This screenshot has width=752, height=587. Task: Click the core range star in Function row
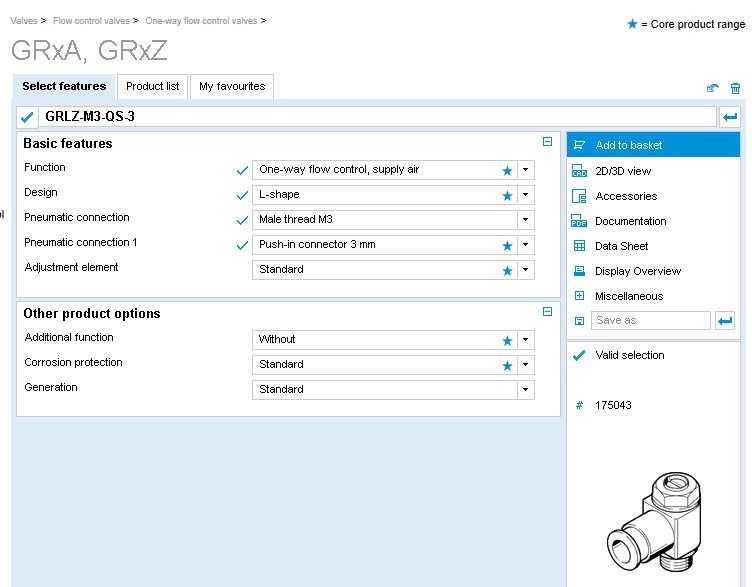pyautogui.click(x=507, y=170)
